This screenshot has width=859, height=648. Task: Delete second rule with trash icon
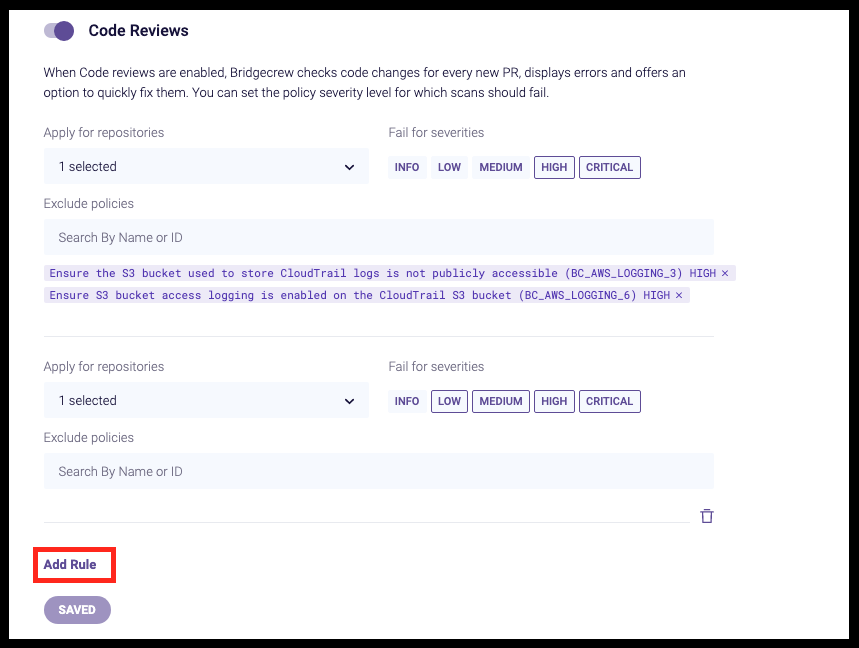click(x=707, y=516)
